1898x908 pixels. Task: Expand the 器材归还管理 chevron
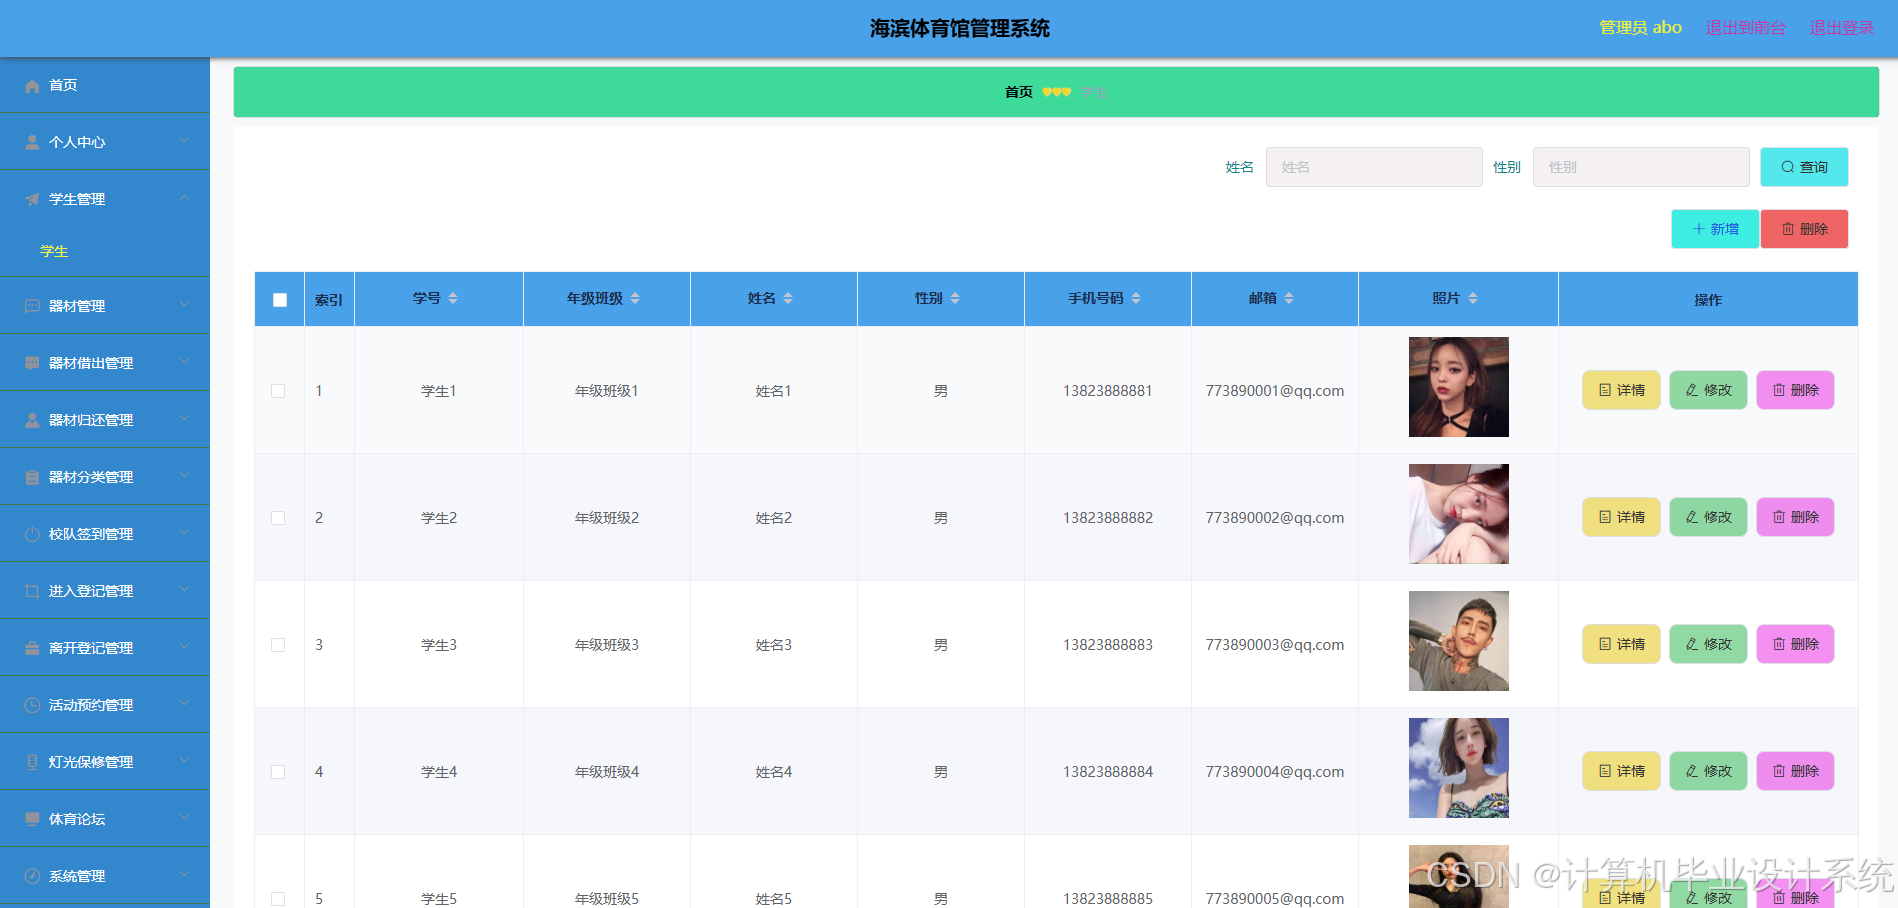coord(184,419)
